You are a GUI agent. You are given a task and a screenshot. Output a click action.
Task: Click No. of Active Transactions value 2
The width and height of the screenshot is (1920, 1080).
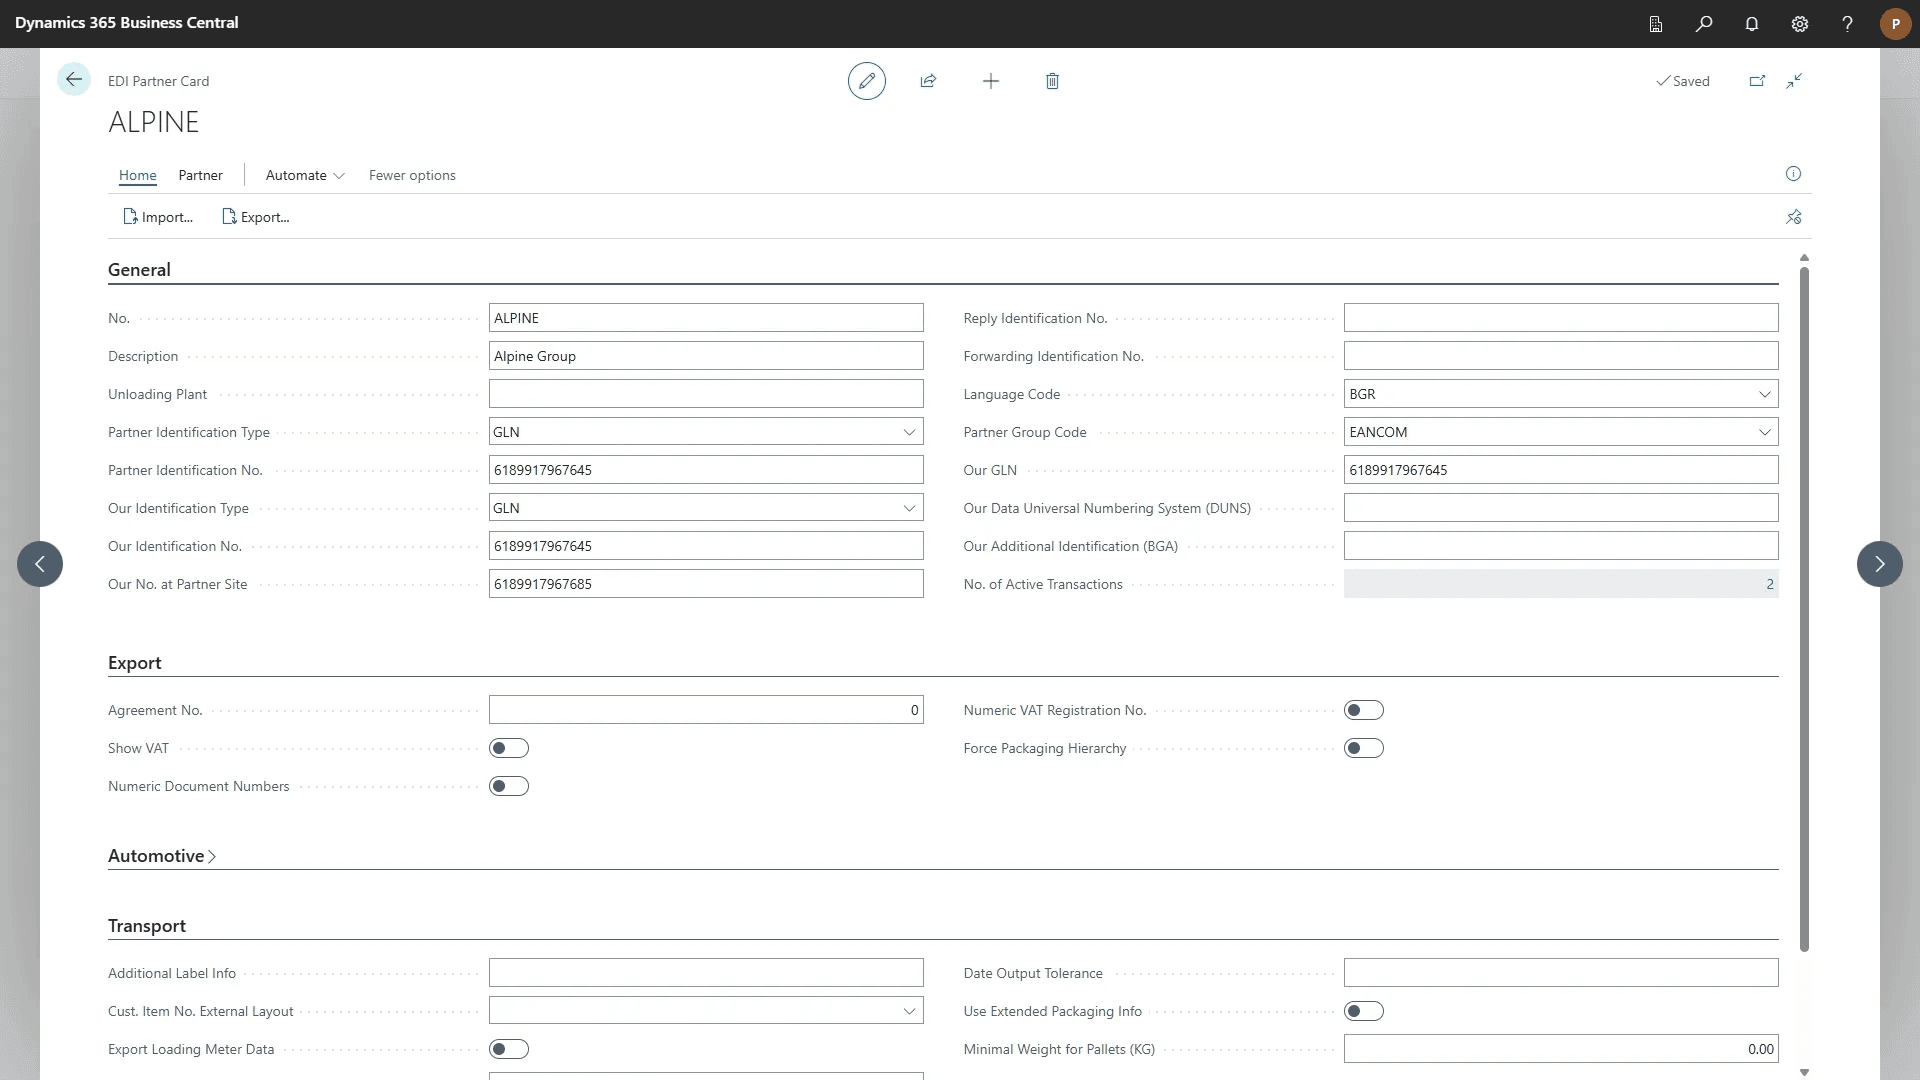point(1769,584)
